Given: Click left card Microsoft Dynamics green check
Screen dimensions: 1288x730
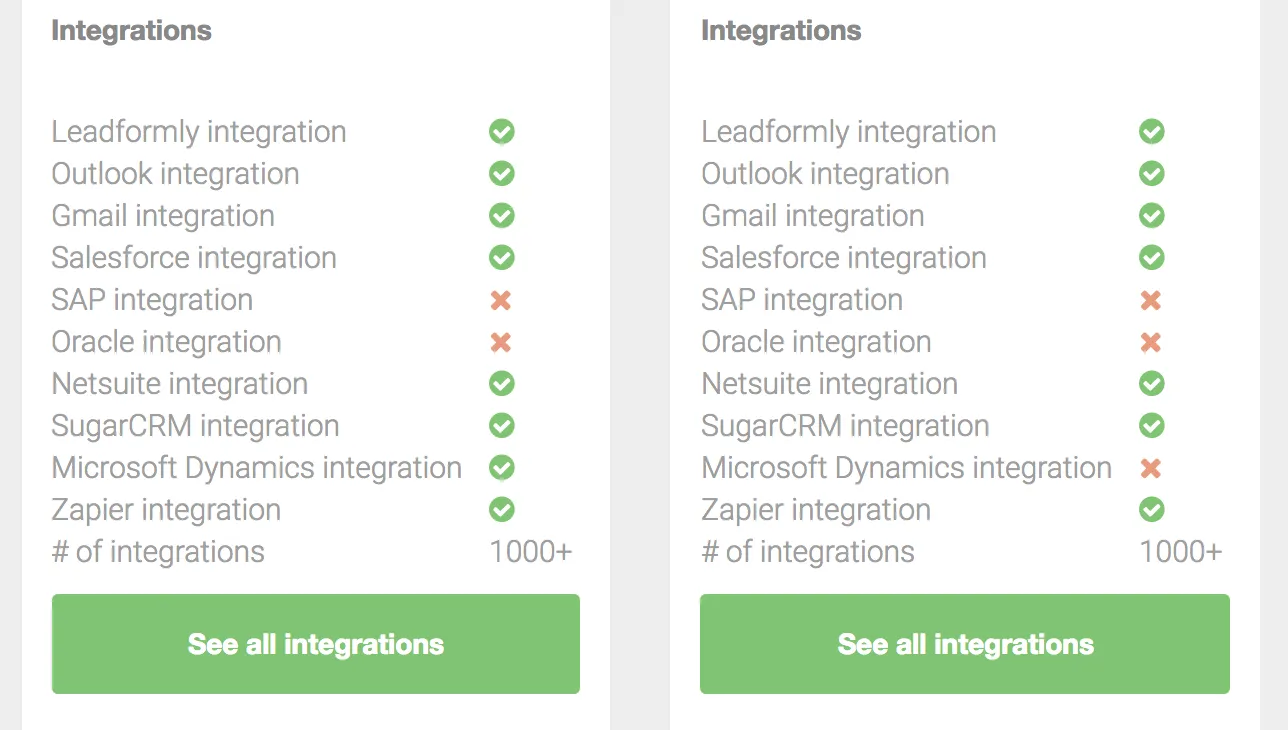Looking at the screenshot, I should pyautogui.click(x=501, y=468).
